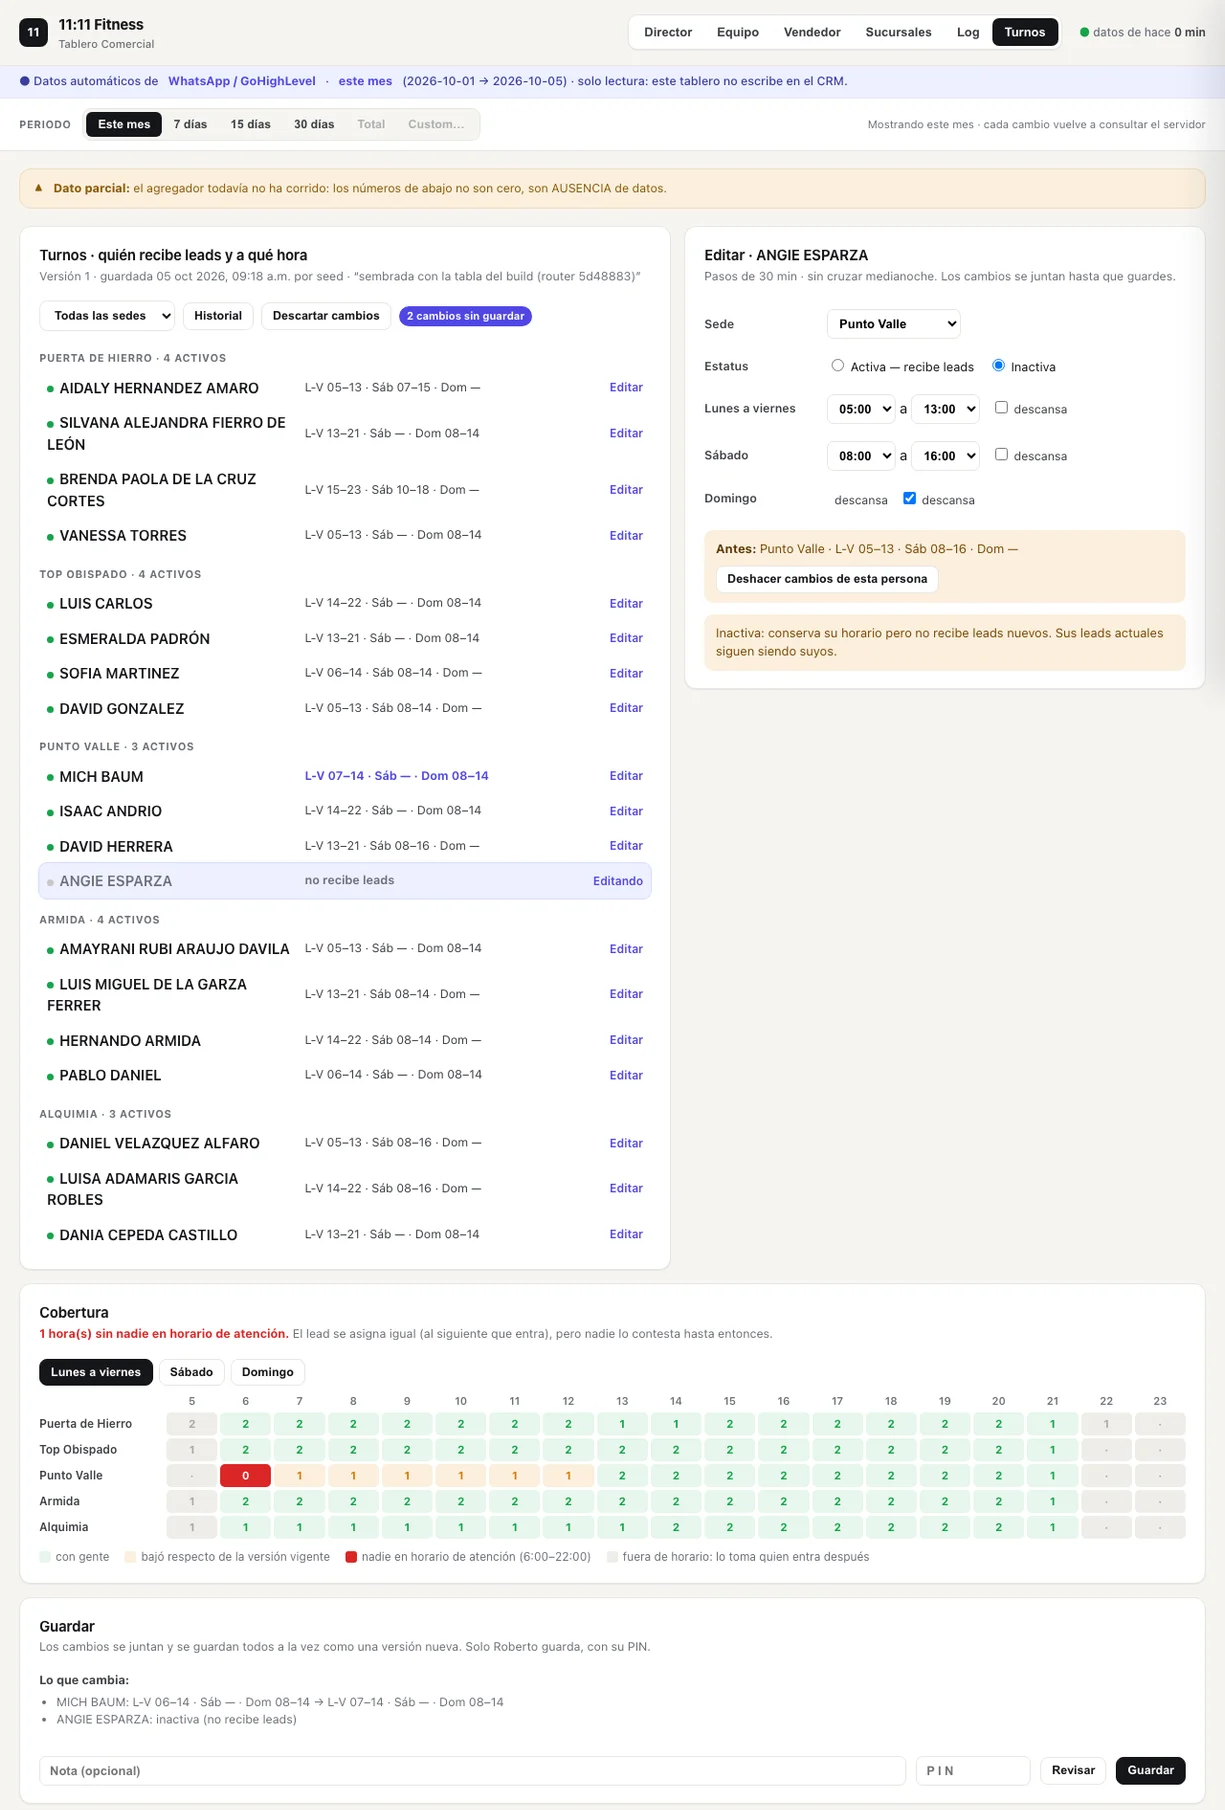Viewport: 1225px width, 1810px height.
Task: Click the Vendedor tab
Action: point(812,32)
